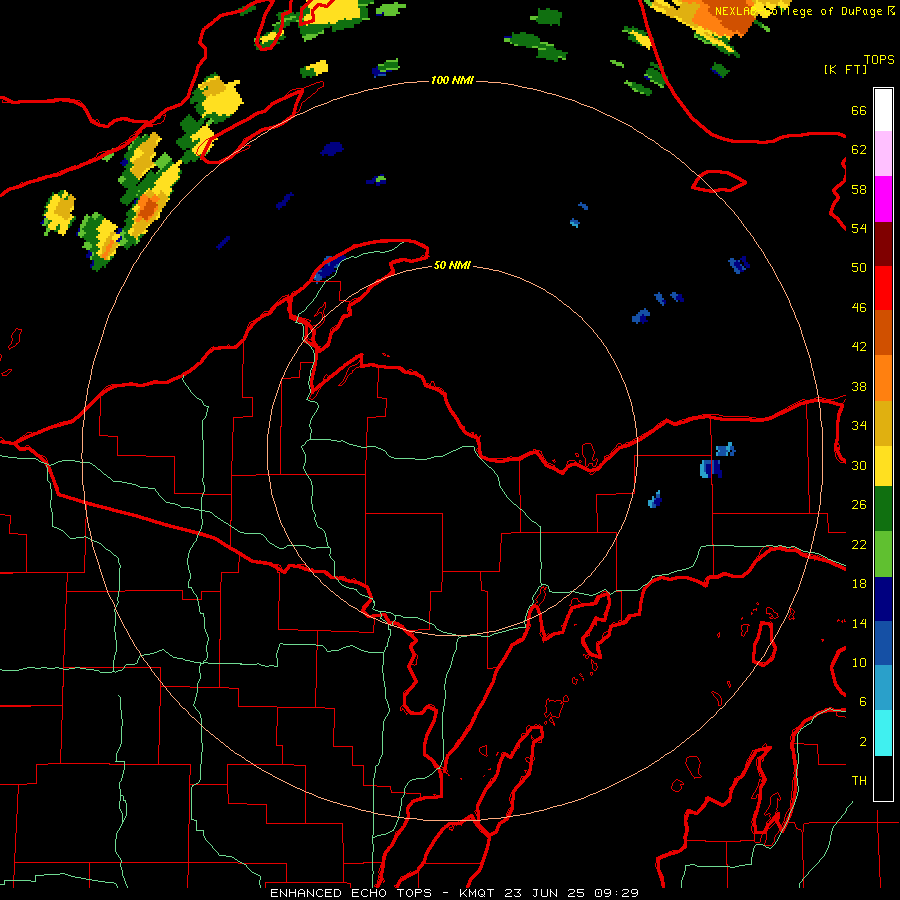Click the 2 legend scale label
900x900 pixels.
(863, 742)
